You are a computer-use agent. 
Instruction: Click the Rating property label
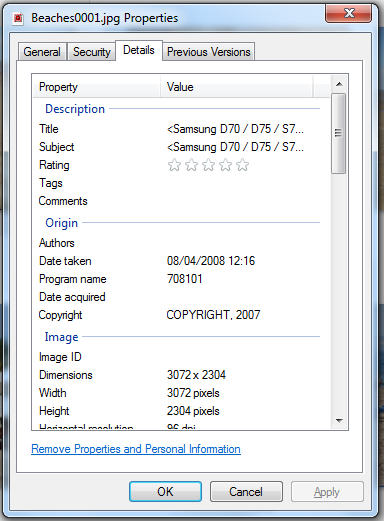(x=54, y=165)
